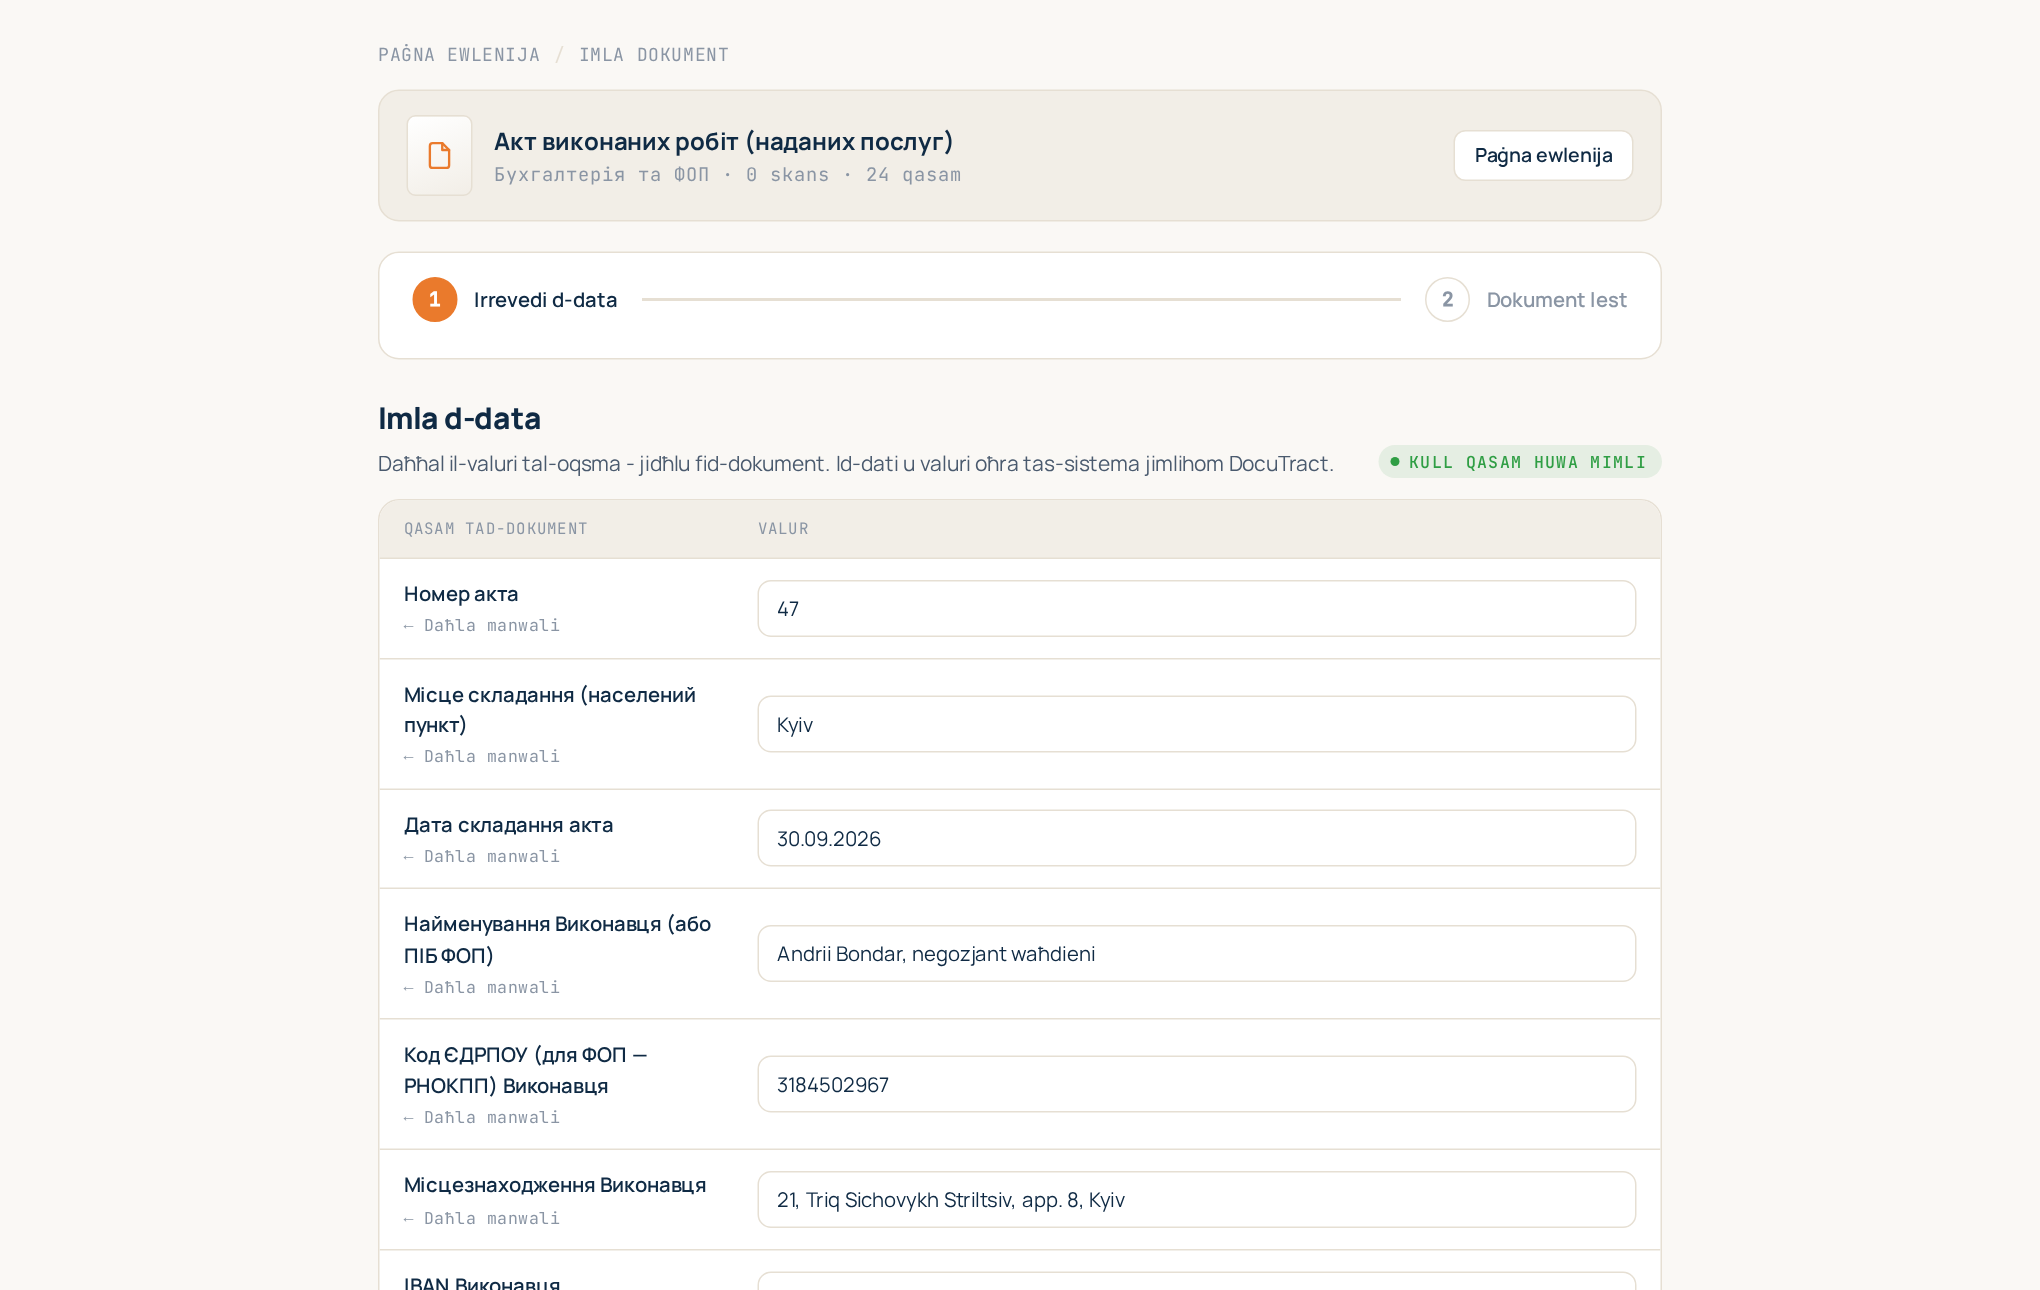The width and height of the screenshot is (2040, 1290).
Task: Click the Kull qasam huwa mimli badge
Action: pos(1519,462)
